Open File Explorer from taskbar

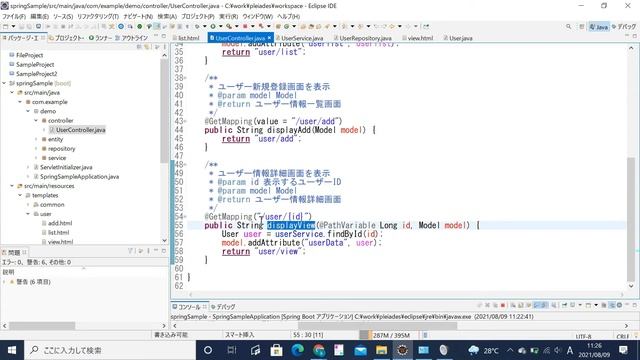(x=381, y=350)
